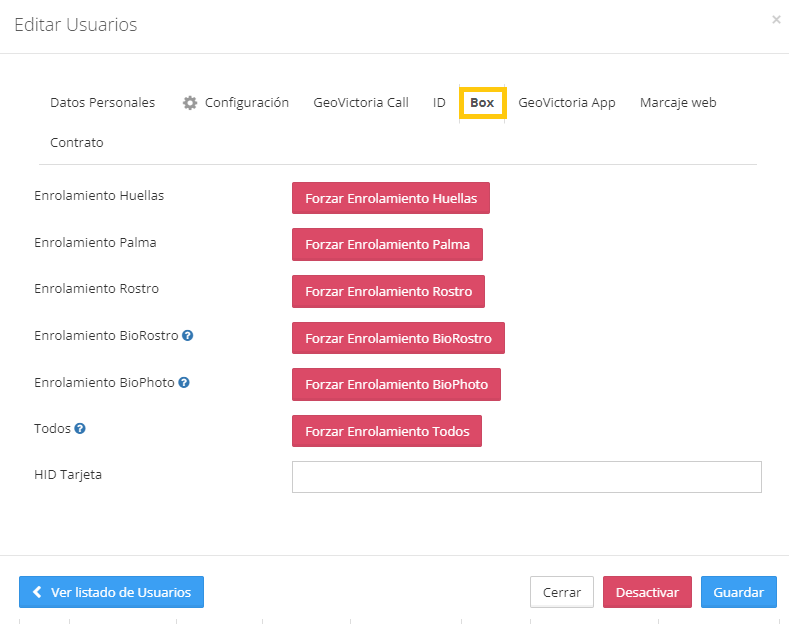
Task: Open the Marcaje web tab
Action: [x=678, y=102]
